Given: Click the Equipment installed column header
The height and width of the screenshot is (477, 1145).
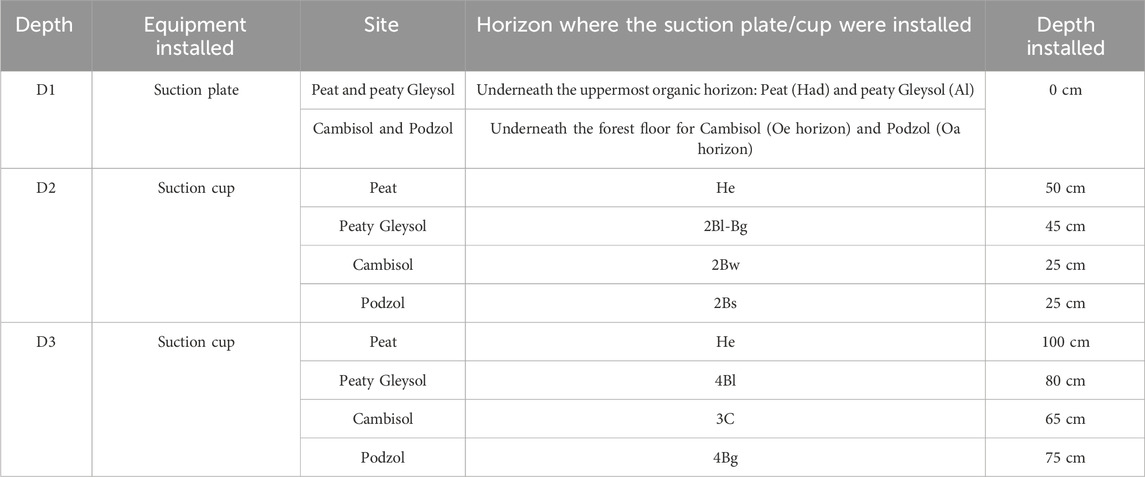Looking at the screenshot, I should (196, 36).
